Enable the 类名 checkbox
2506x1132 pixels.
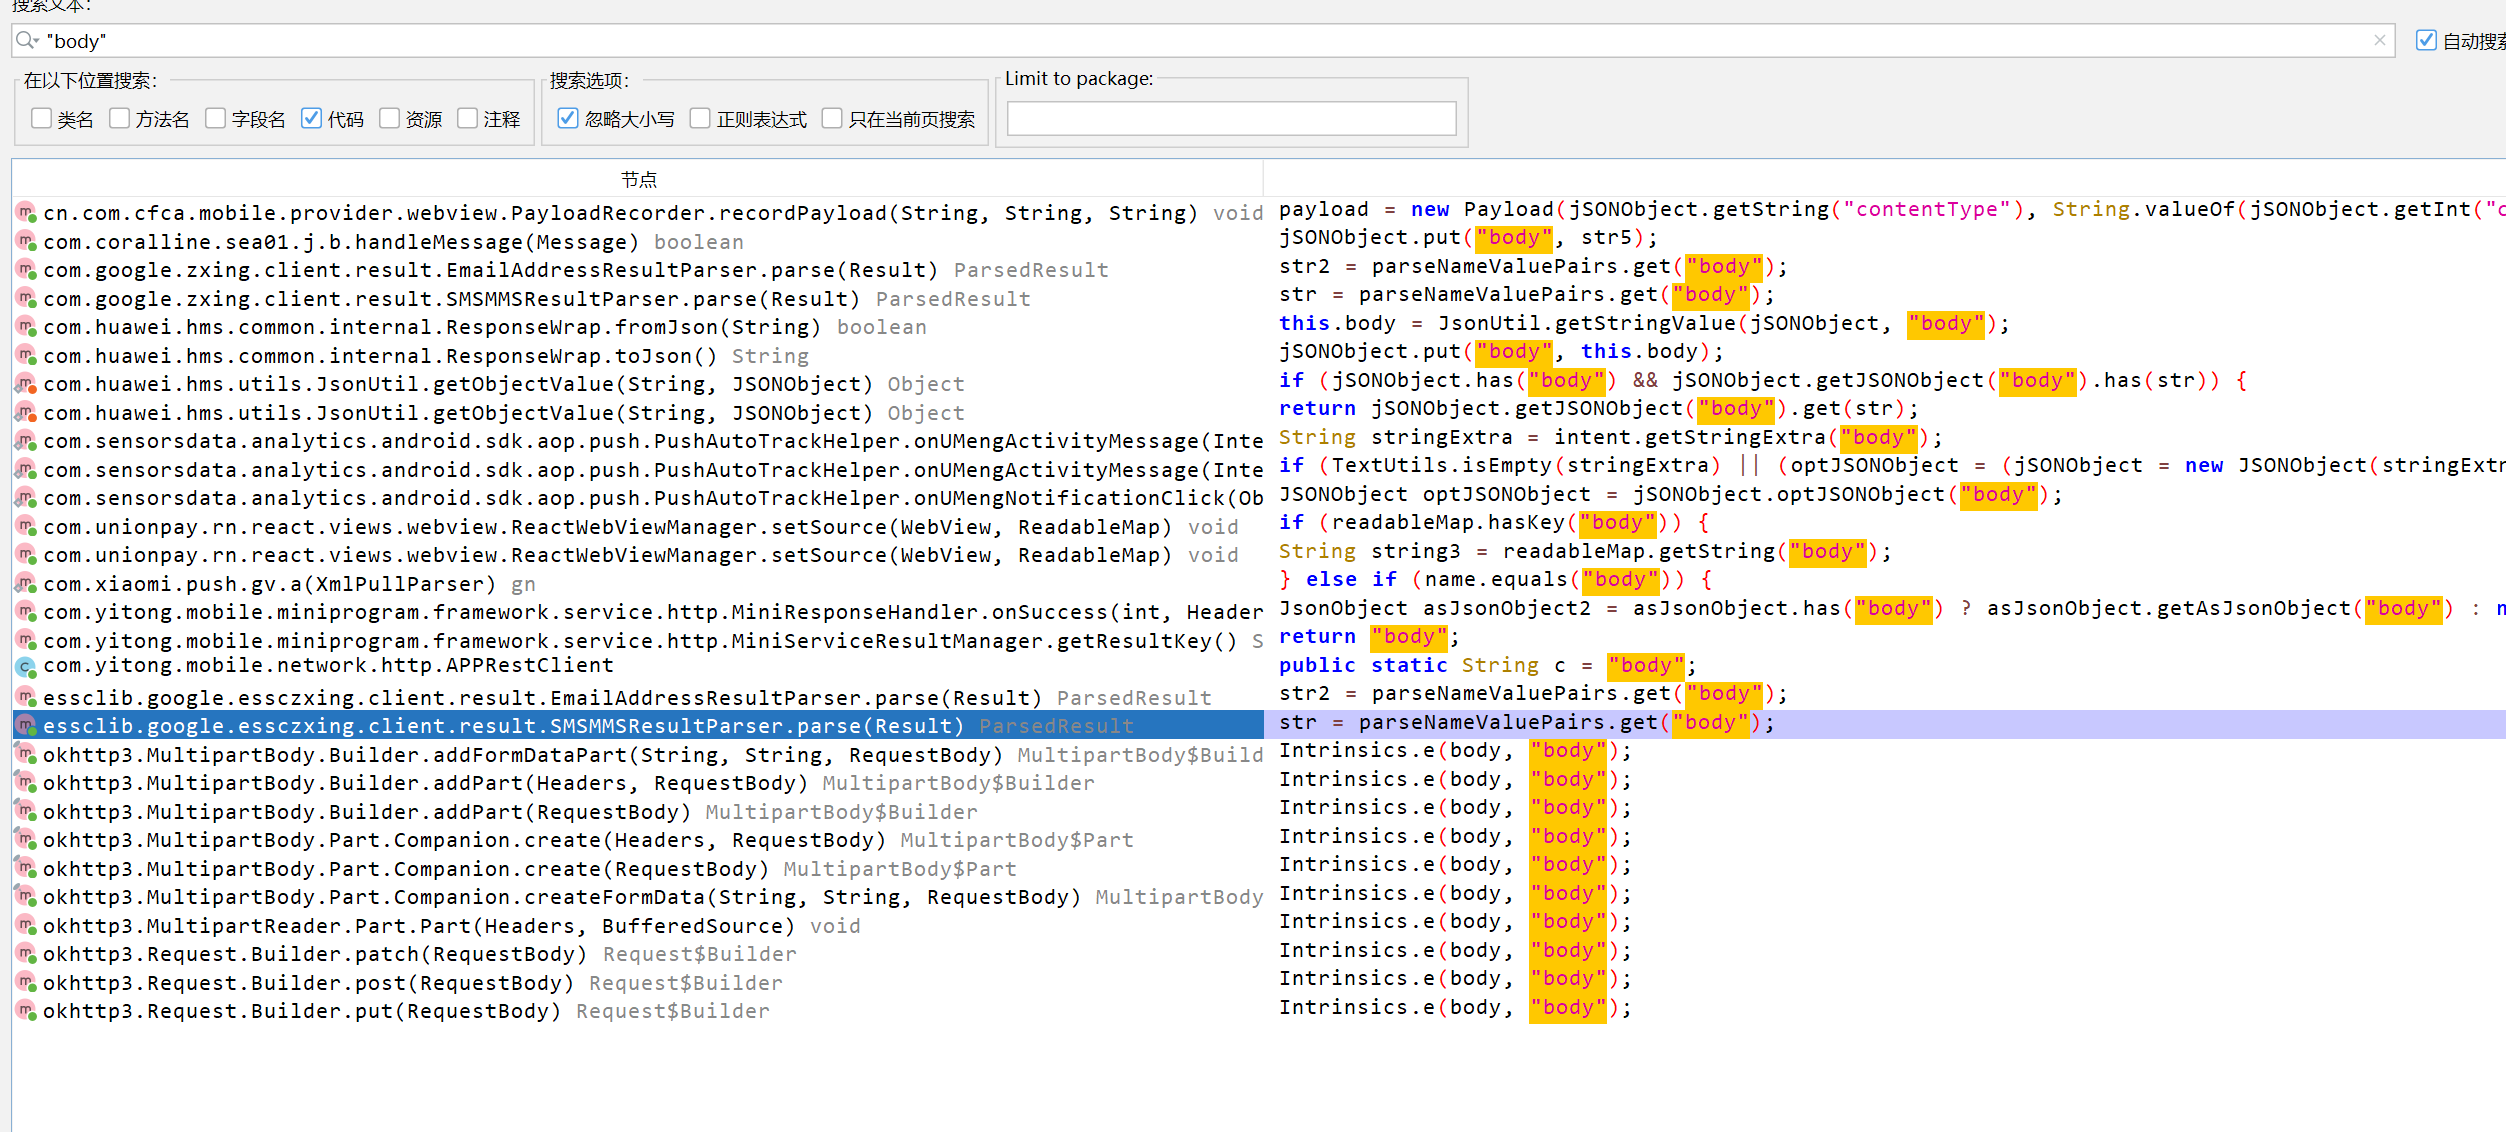(41, 119)
